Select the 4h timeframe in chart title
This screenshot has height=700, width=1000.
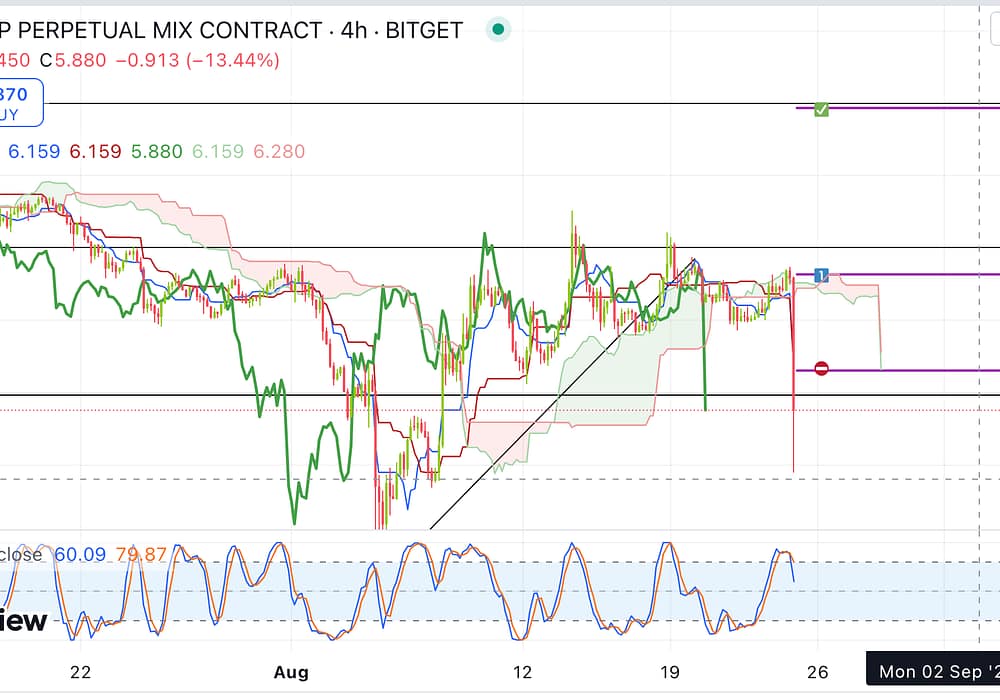[x=353, y=30]
